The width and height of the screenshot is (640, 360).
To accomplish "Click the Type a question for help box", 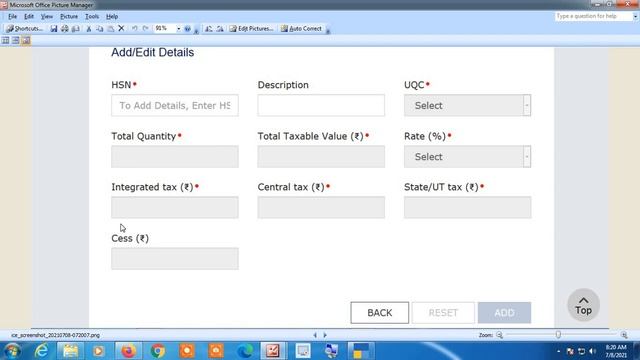I will [x=593, y=16].
